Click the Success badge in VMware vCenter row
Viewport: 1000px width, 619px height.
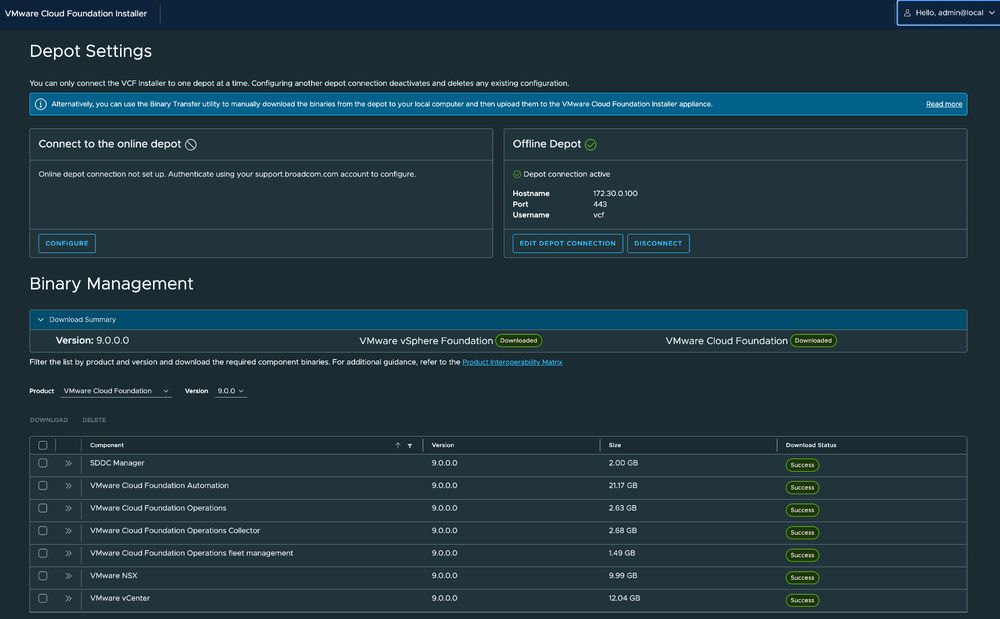802,601
